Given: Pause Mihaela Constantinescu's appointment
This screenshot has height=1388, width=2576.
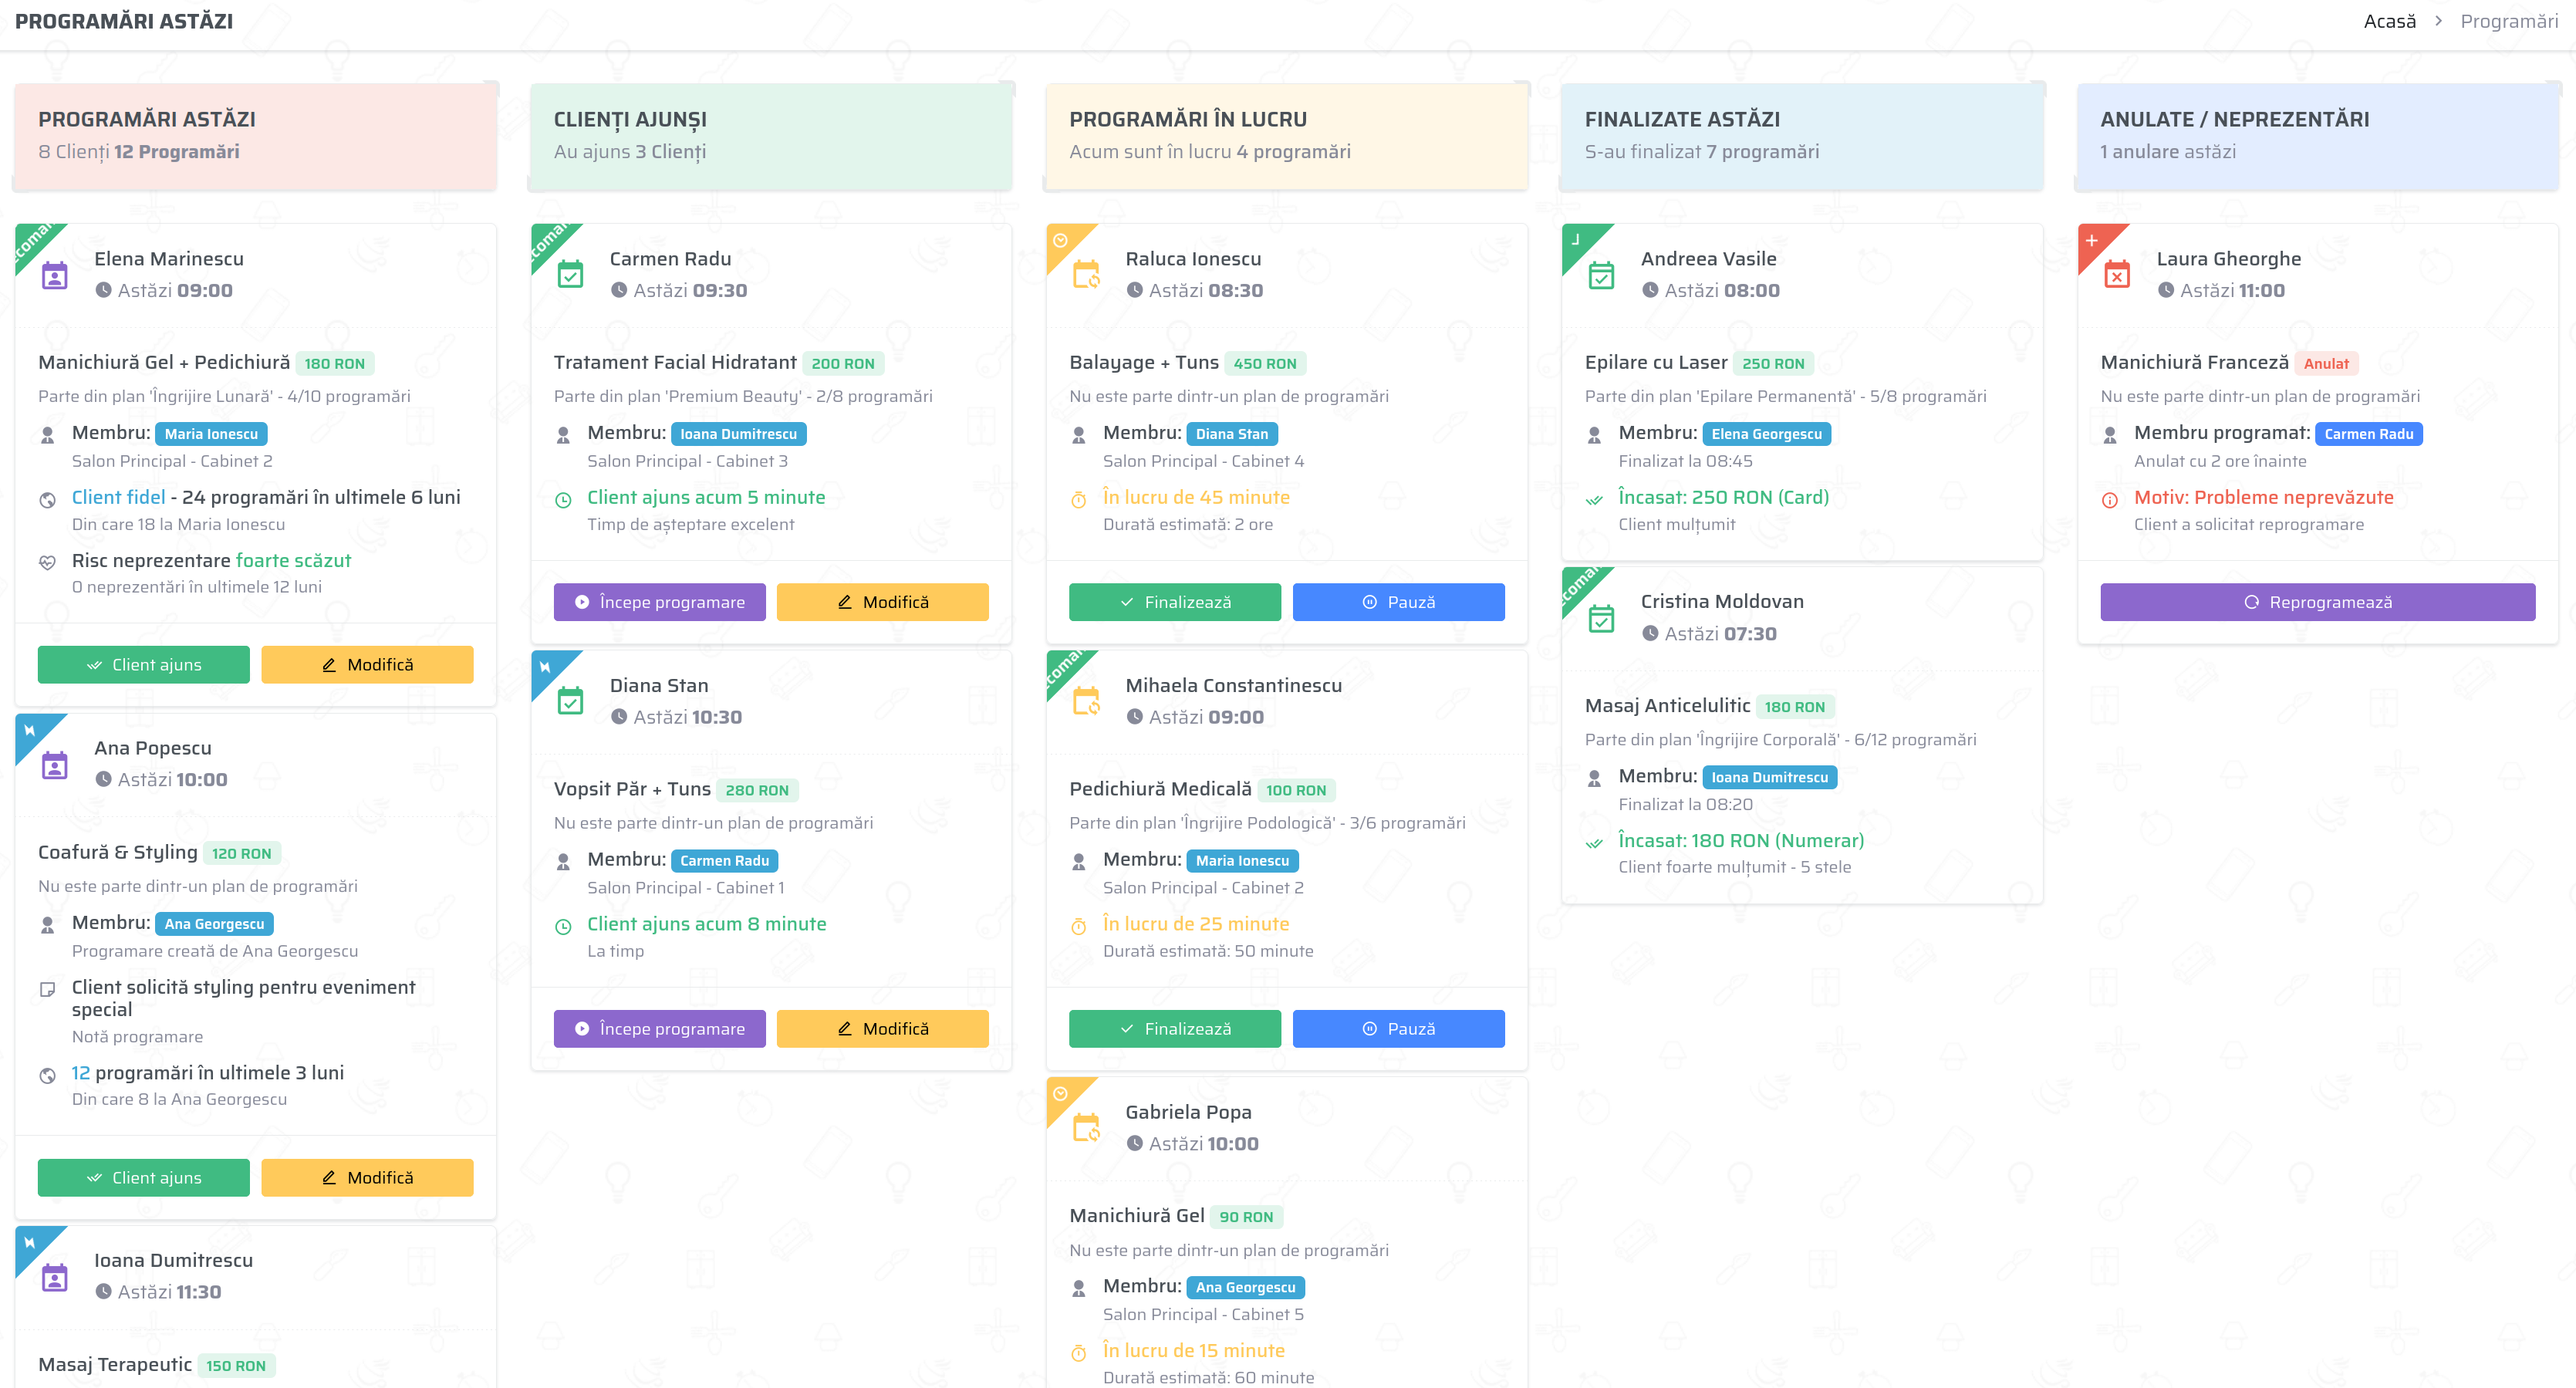Looking at the screenshot, I should coord(1398,1029).
